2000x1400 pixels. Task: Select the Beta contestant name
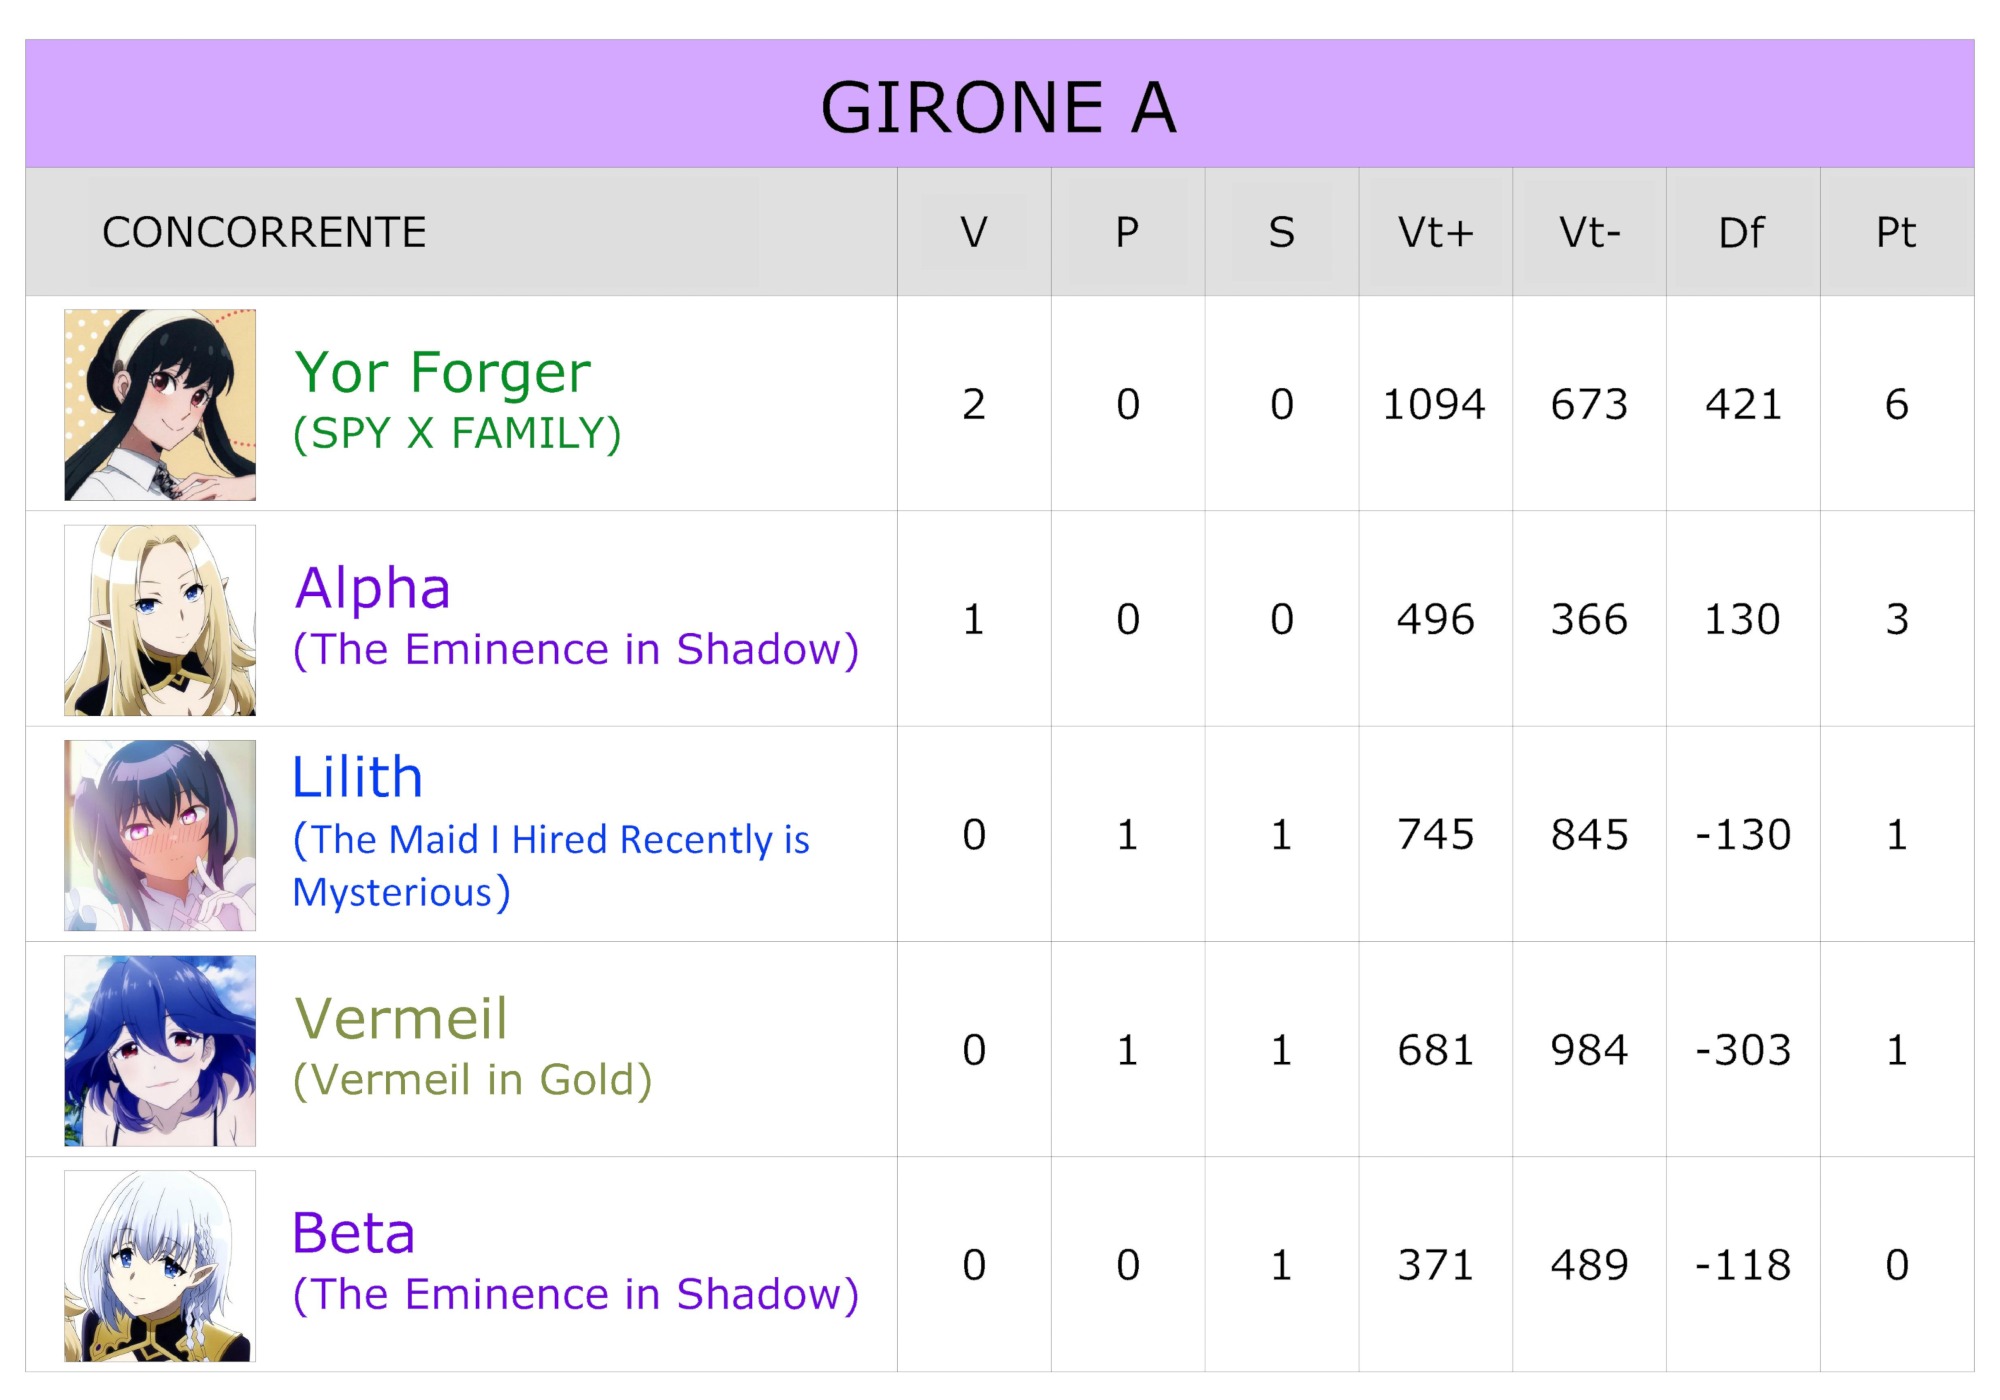click(x=354, y=1233)
